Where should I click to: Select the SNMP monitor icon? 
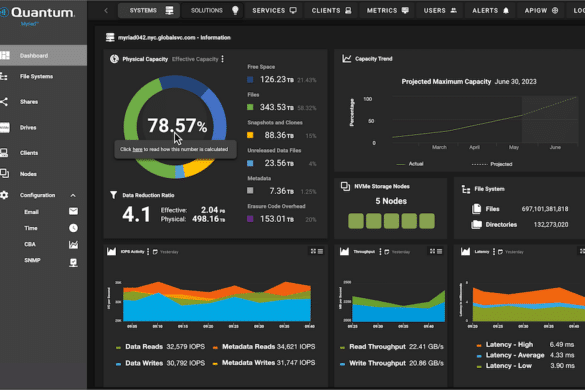coord(73,262)
